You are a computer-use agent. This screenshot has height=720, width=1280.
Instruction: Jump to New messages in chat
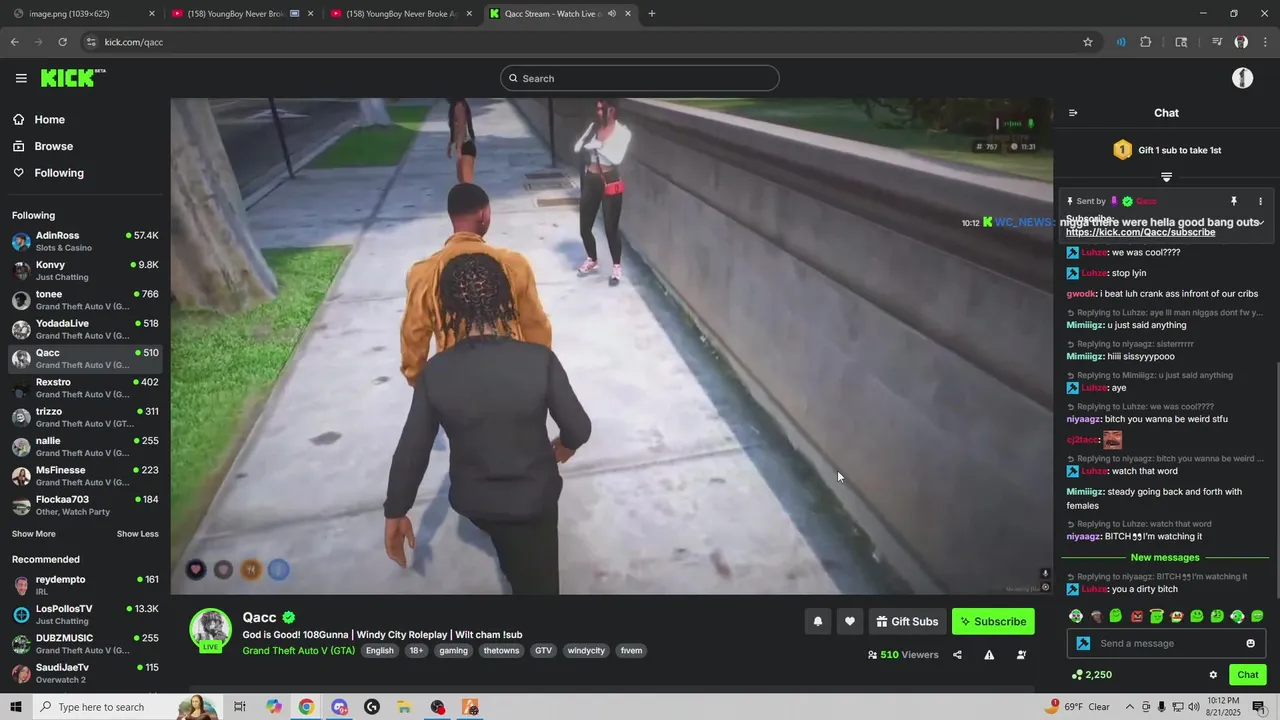coord(1165,558)
